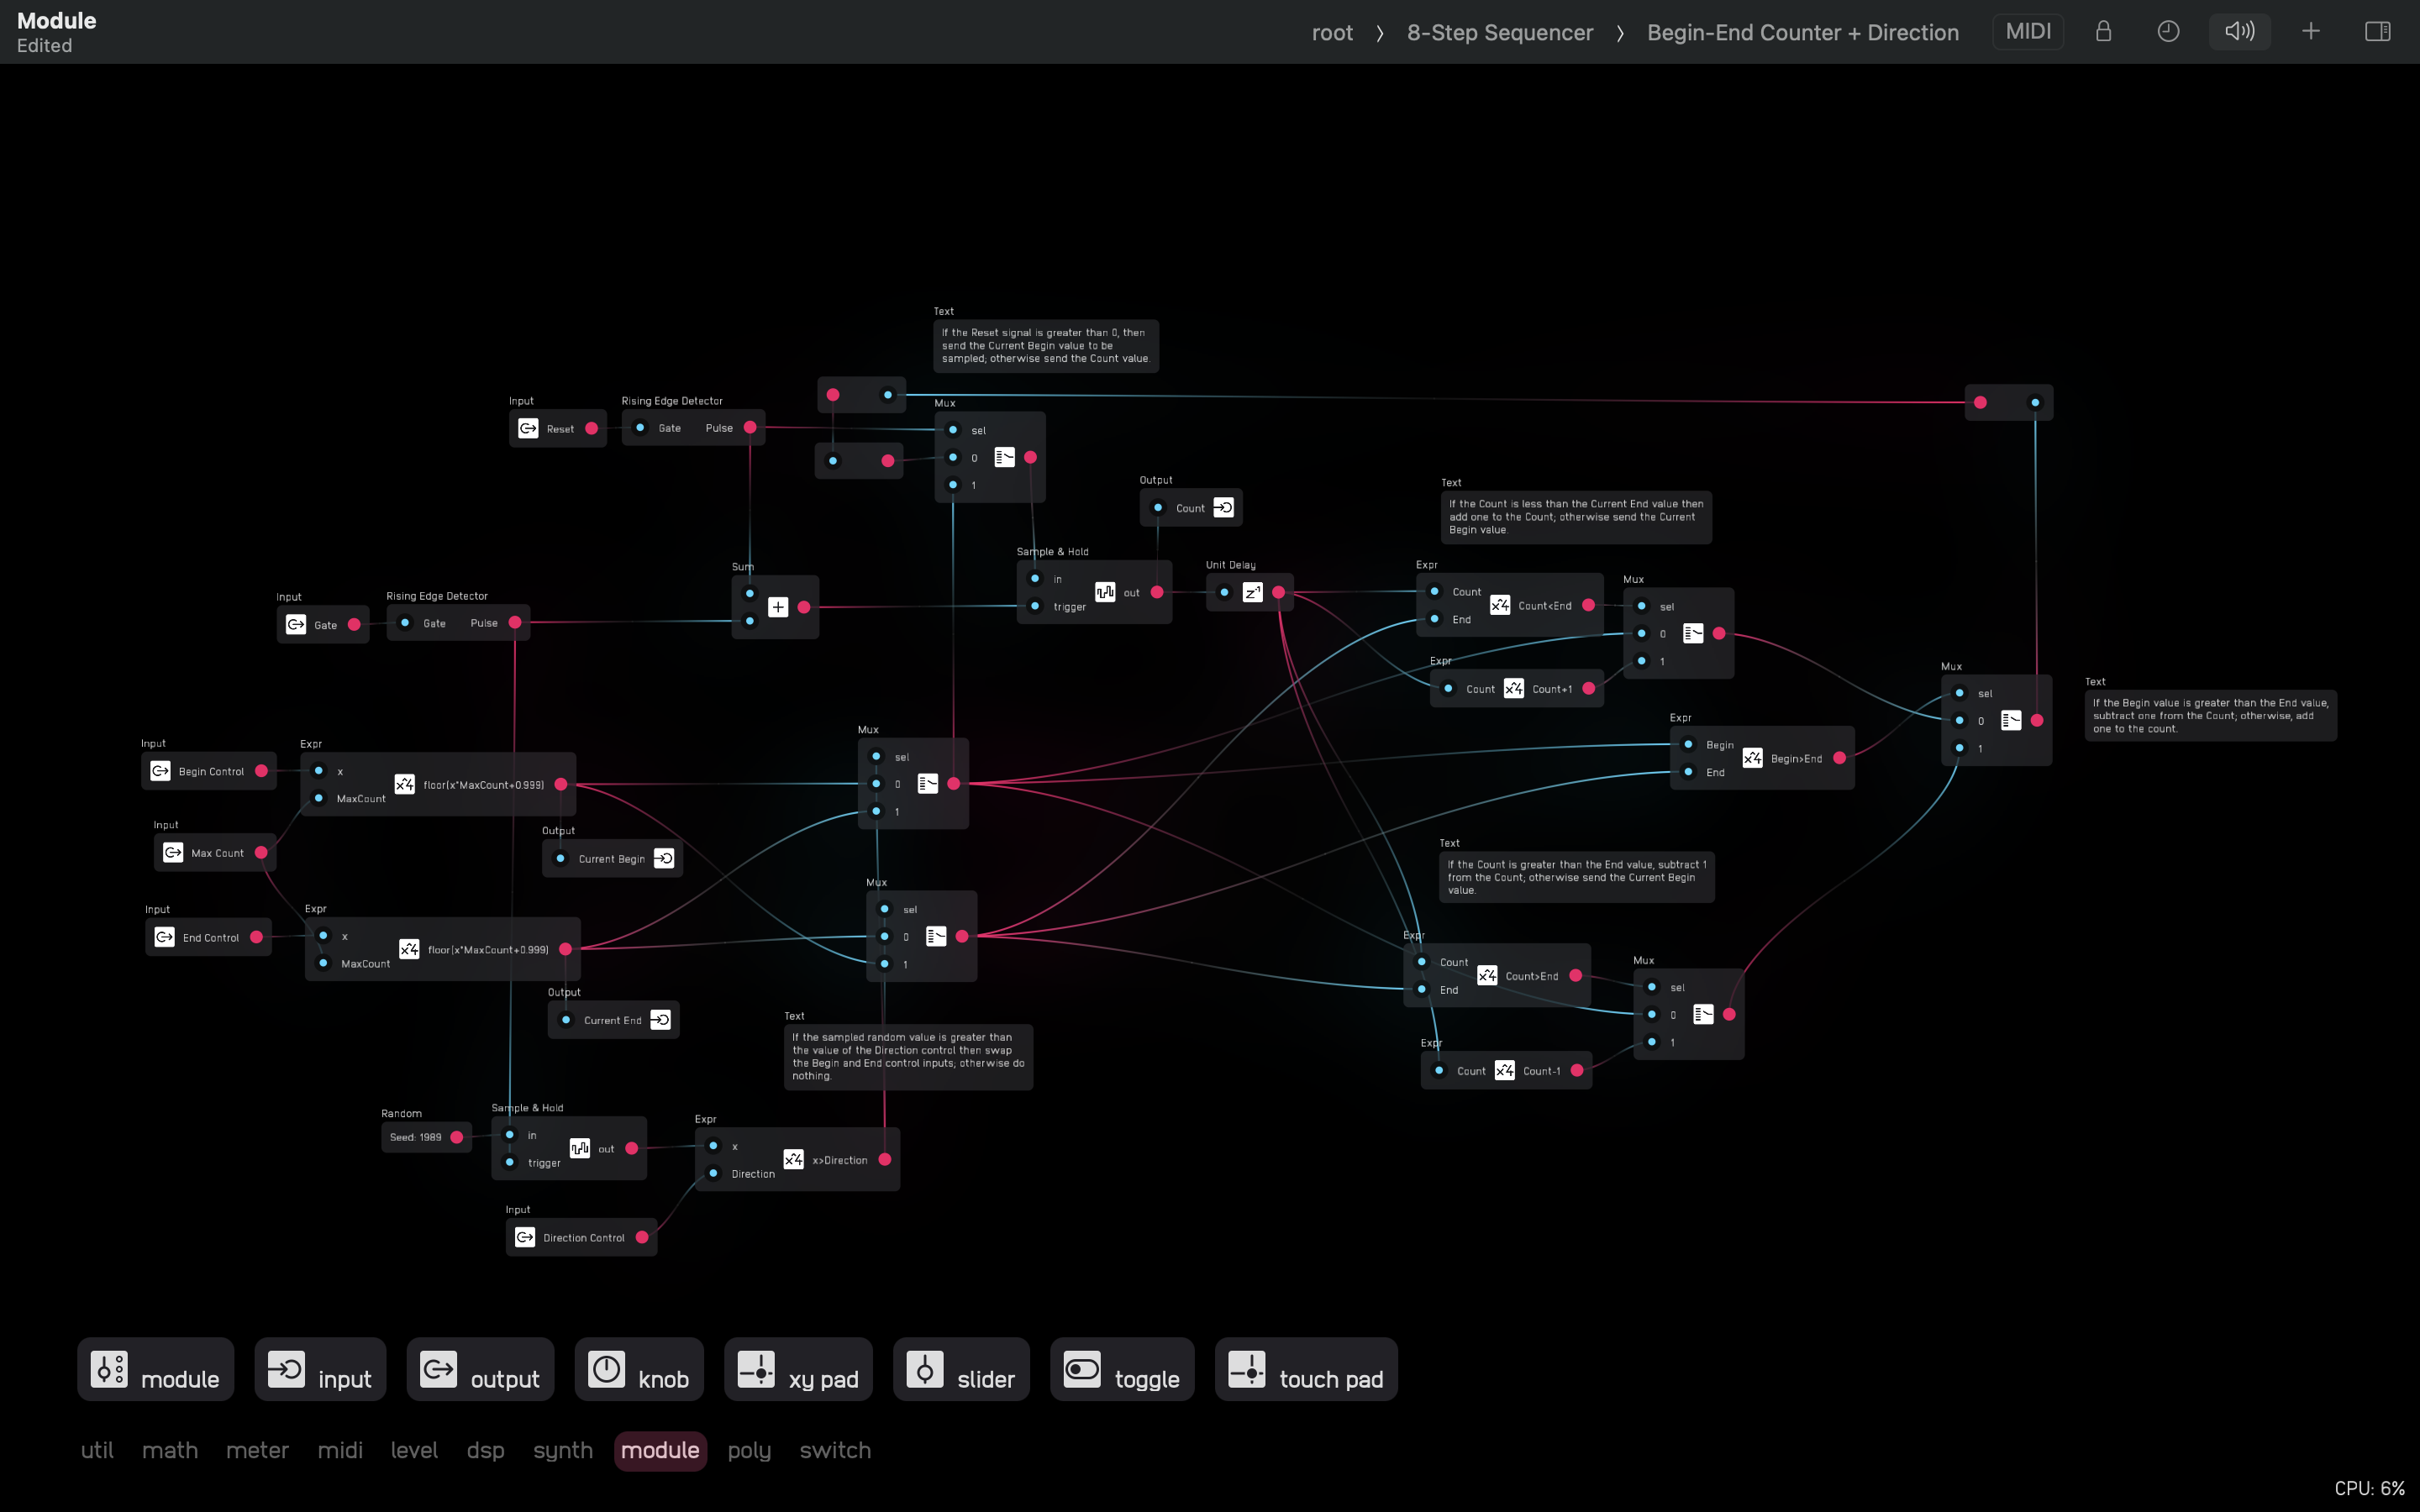Open the switch category tab
This screenshot has height=1512, width=2420.
[835, 1450]
